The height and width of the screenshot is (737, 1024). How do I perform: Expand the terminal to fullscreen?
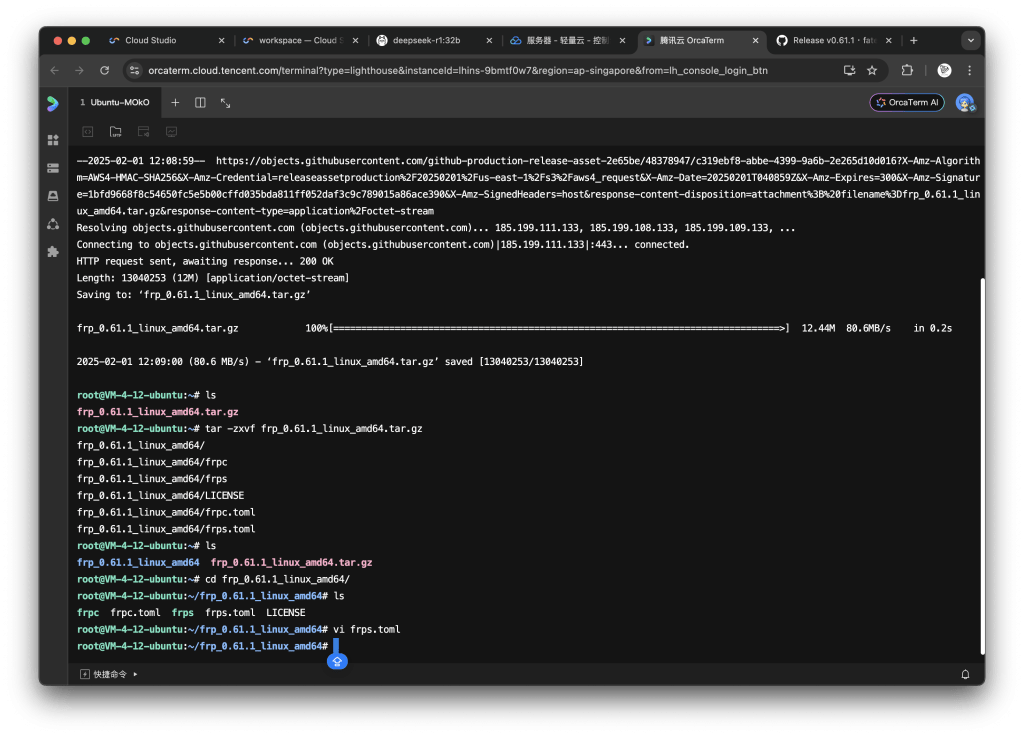225,102
